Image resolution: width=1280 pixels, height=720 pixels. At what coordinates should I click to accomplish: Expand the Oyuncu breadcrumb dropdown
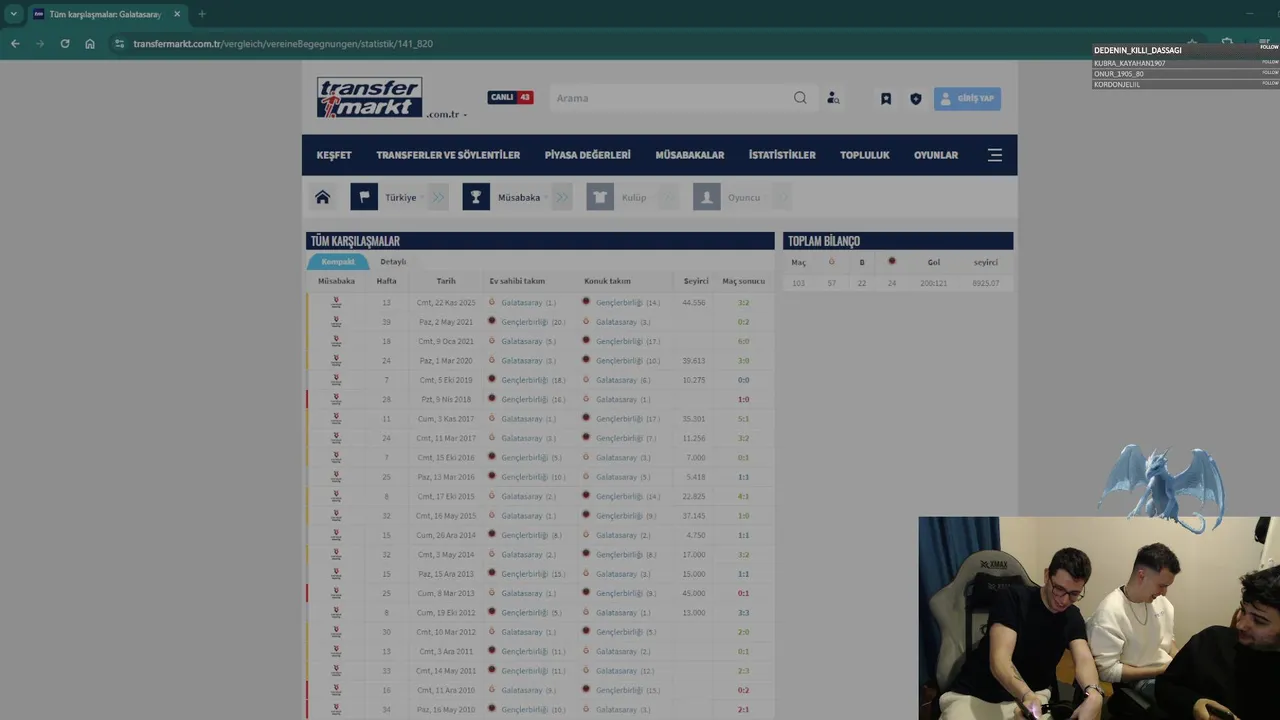tap(765, 198)
